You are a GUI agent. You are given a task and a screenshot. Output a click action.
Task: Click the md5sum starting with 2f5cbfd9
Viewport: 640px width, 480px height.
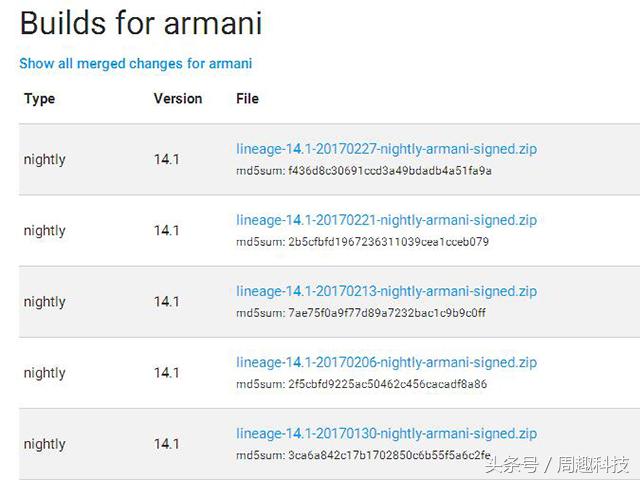point(361,384)
